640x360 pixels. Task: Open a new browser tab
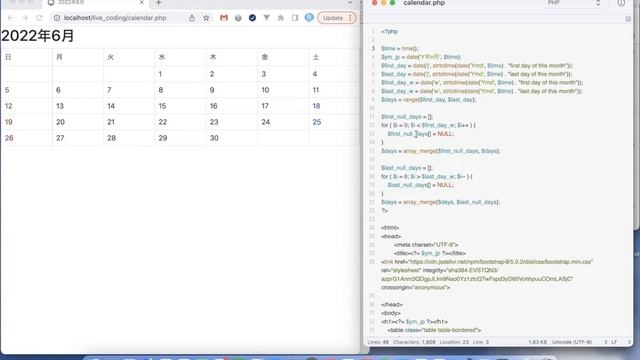point(159,3)
